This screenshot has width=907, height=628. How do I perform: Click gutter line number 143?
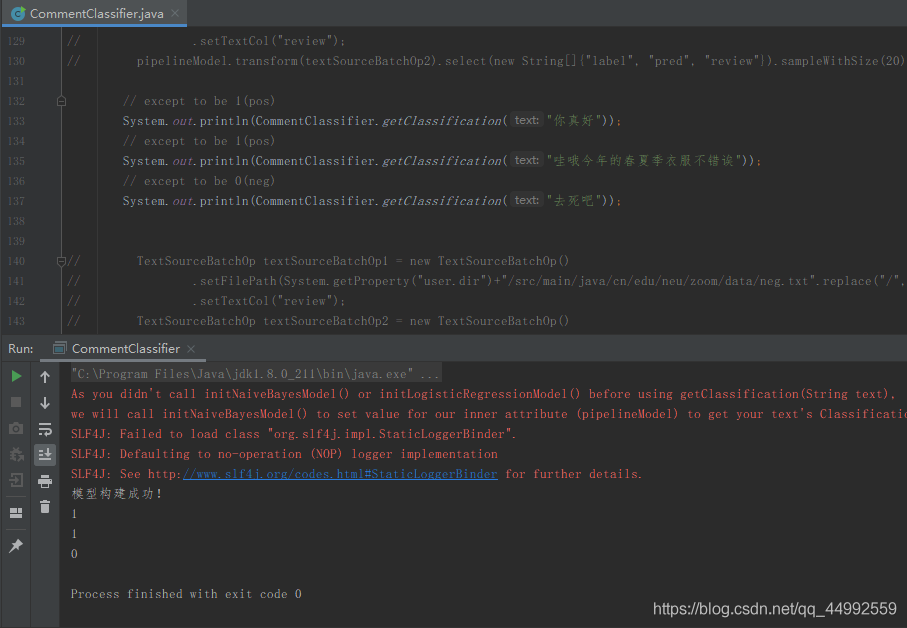click(x=16, y=321)
